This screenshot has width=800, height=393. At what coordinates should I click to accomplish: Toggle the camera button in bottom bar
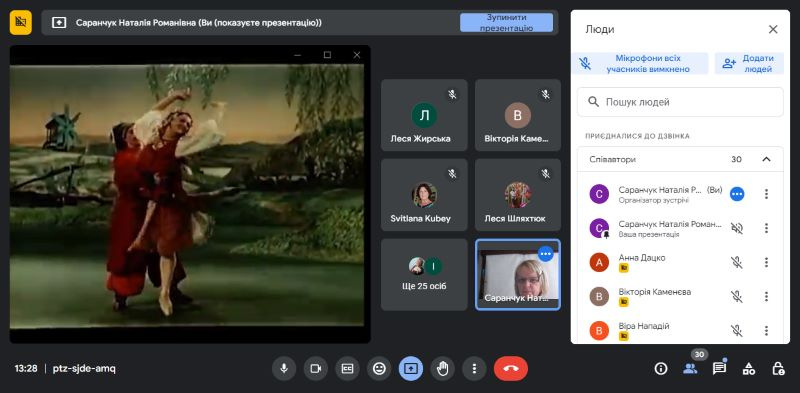pos(316,369)
